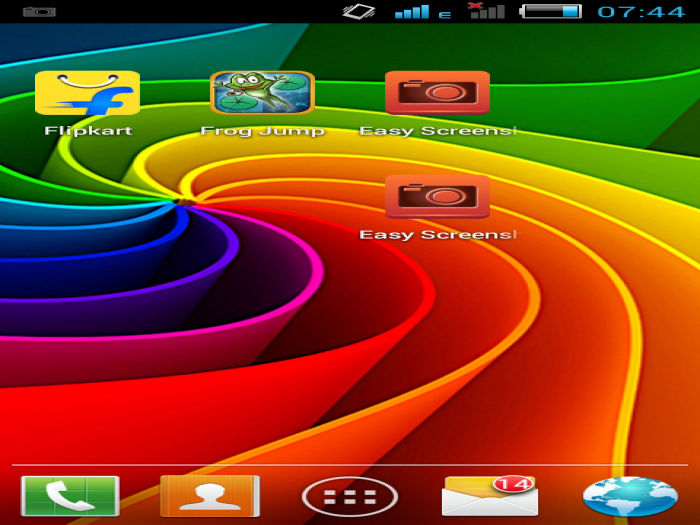The height and width of the screenshot is (525, 700).
Task: Open the orange Contacts app in dock
Action: [210, 495]
